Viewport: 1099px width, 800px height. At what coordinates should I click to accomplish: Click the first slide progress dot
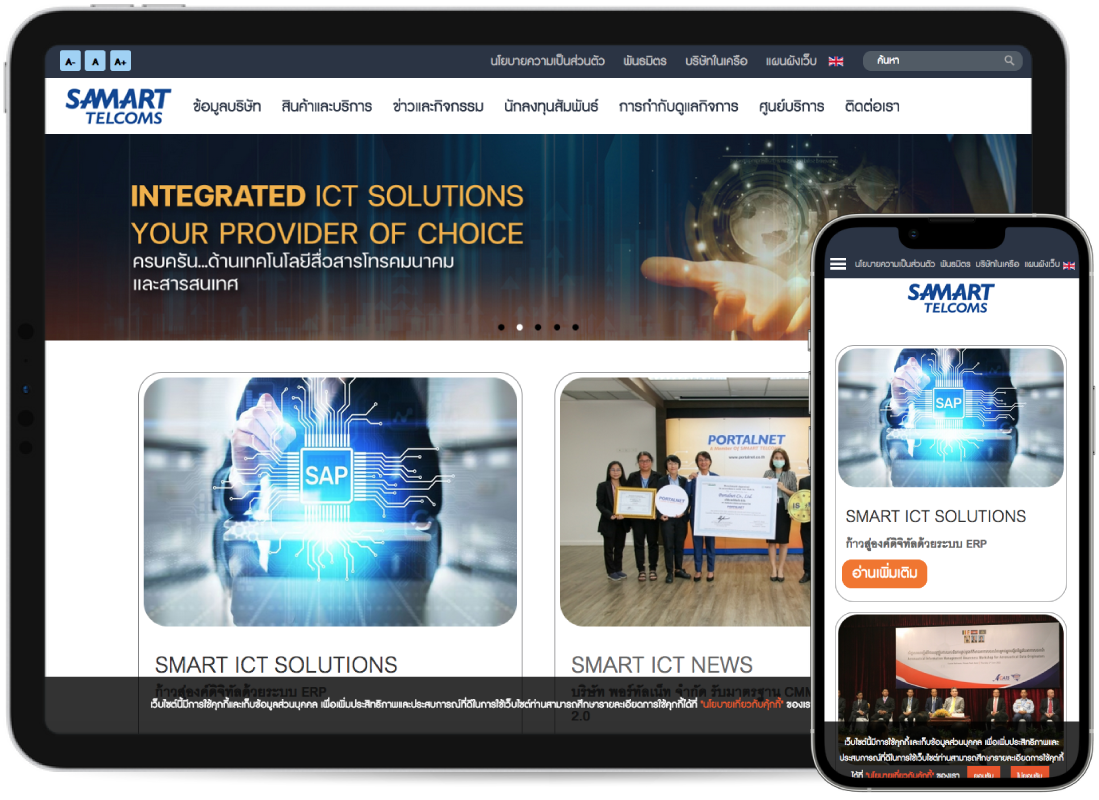click(503, 325)
